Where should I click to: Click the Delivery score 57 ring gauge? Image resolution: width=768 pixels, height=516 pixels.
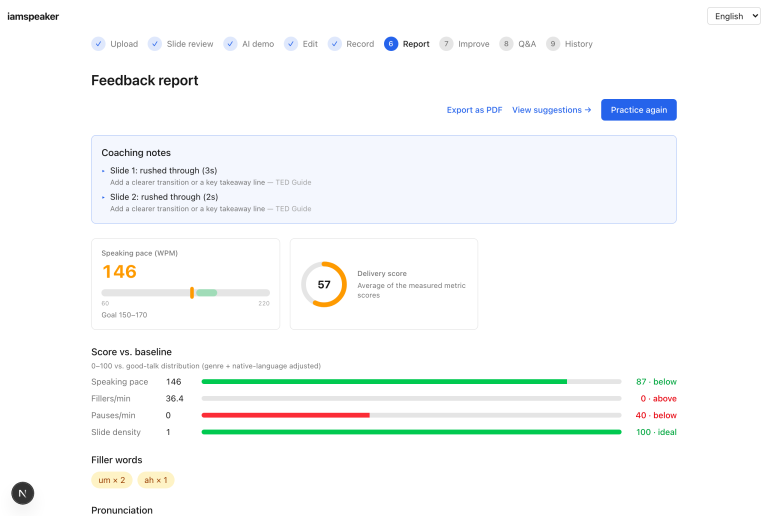[324, 284]
